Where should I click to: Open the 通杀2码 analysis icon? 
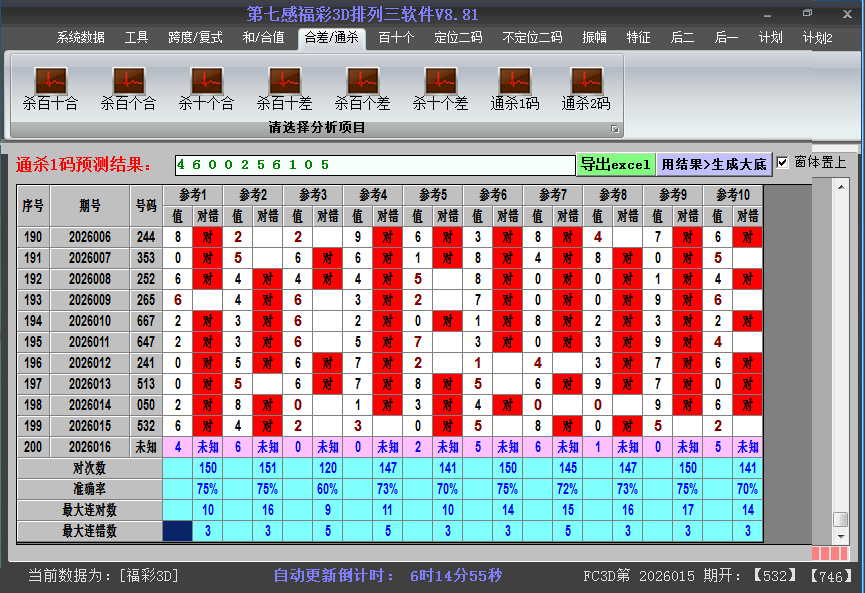click(586, 88)
